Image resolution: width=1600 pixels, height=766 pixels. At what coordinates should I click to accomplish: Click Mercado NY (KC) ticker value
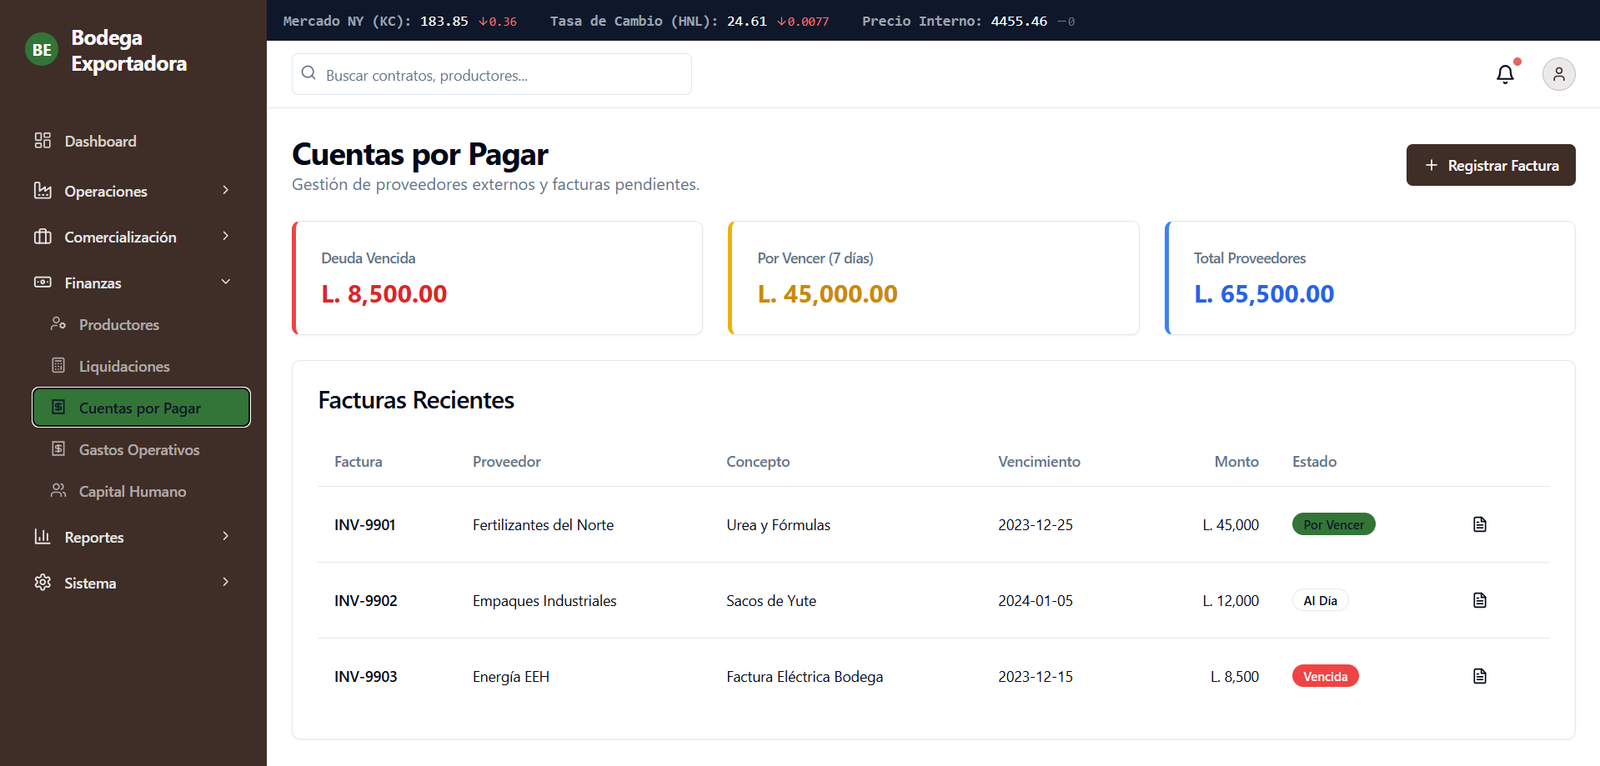point(444,21)
